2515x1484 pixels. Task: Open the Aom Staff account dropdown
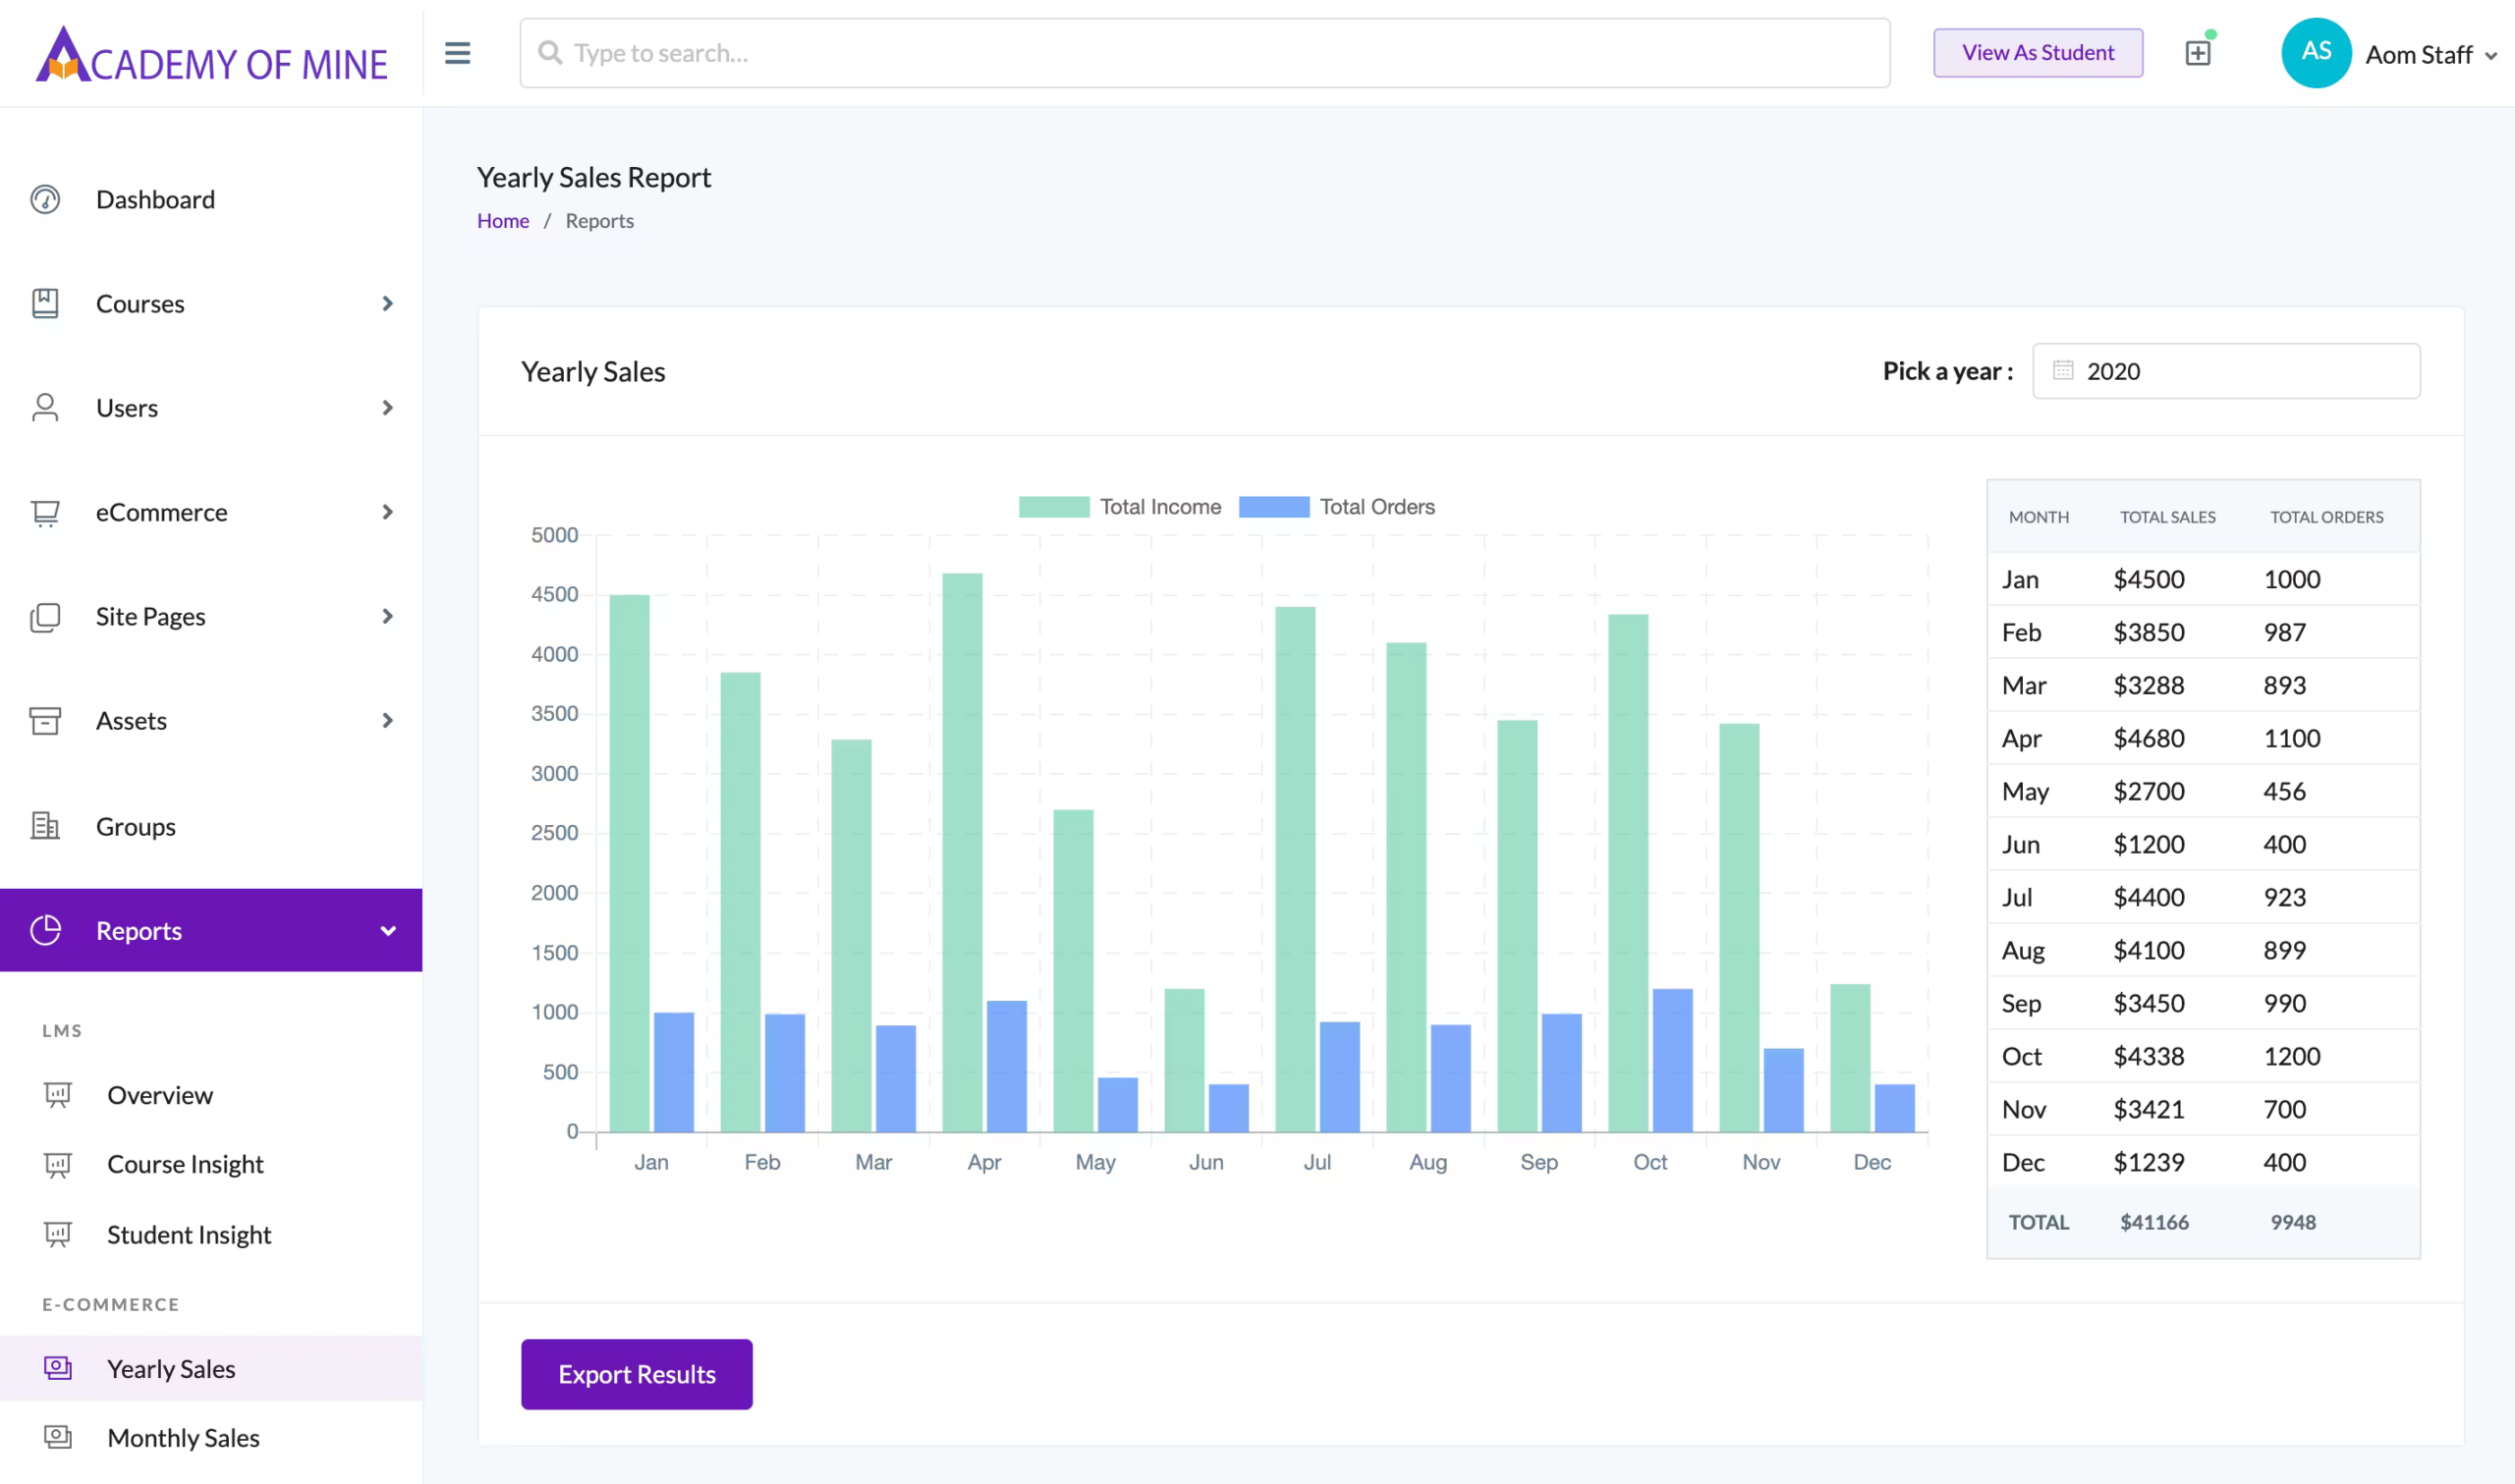coord(2430,55)
